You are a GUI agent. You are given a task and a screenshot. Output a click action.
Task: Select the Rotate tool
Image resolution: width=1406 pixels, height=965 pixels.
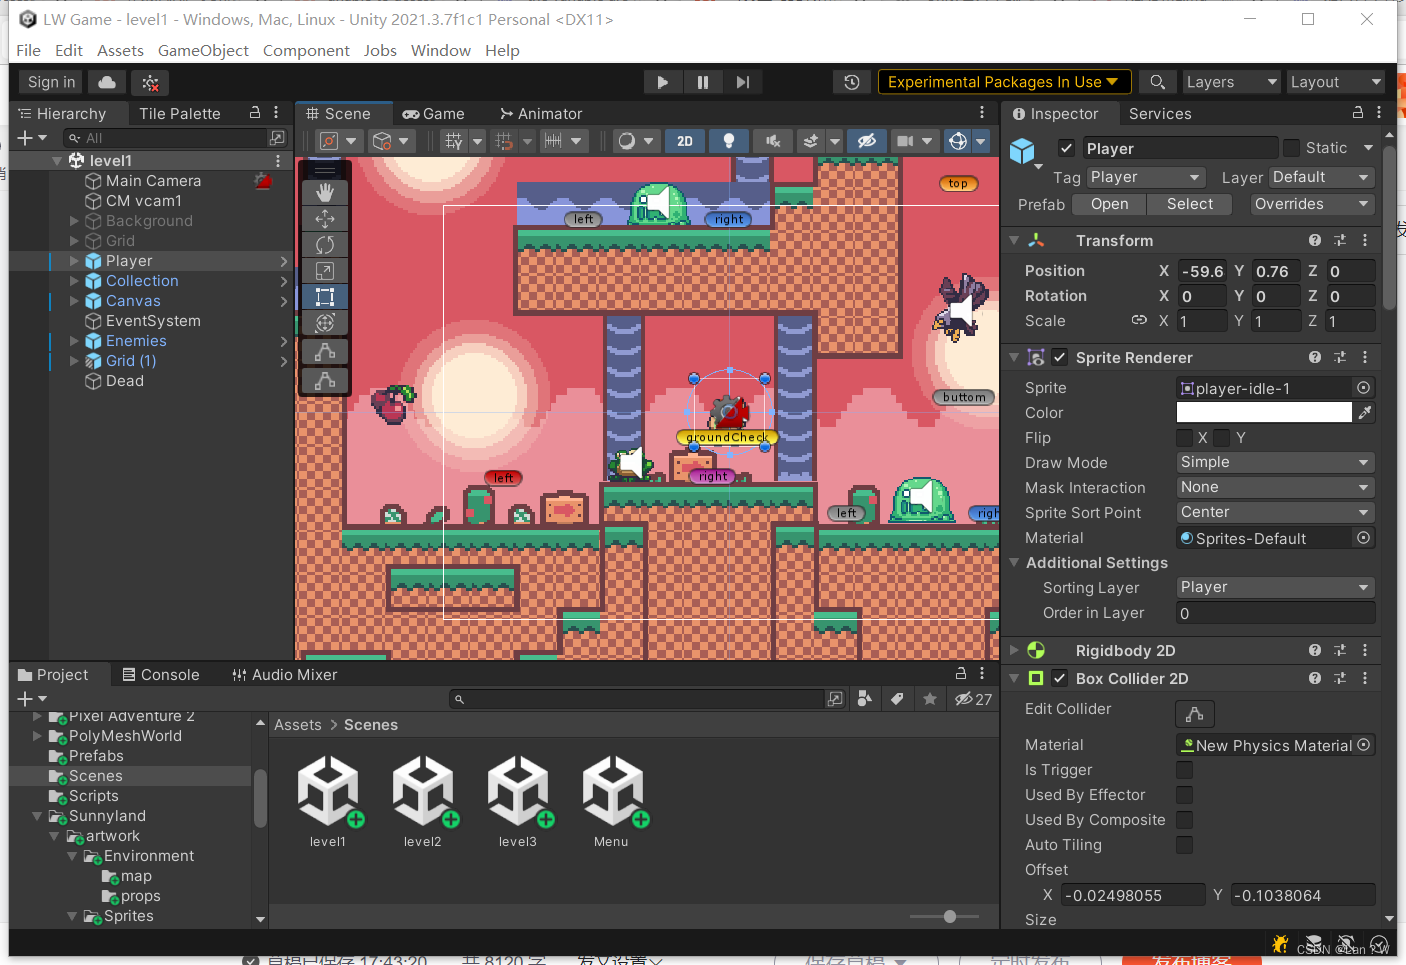coord(325,244)
